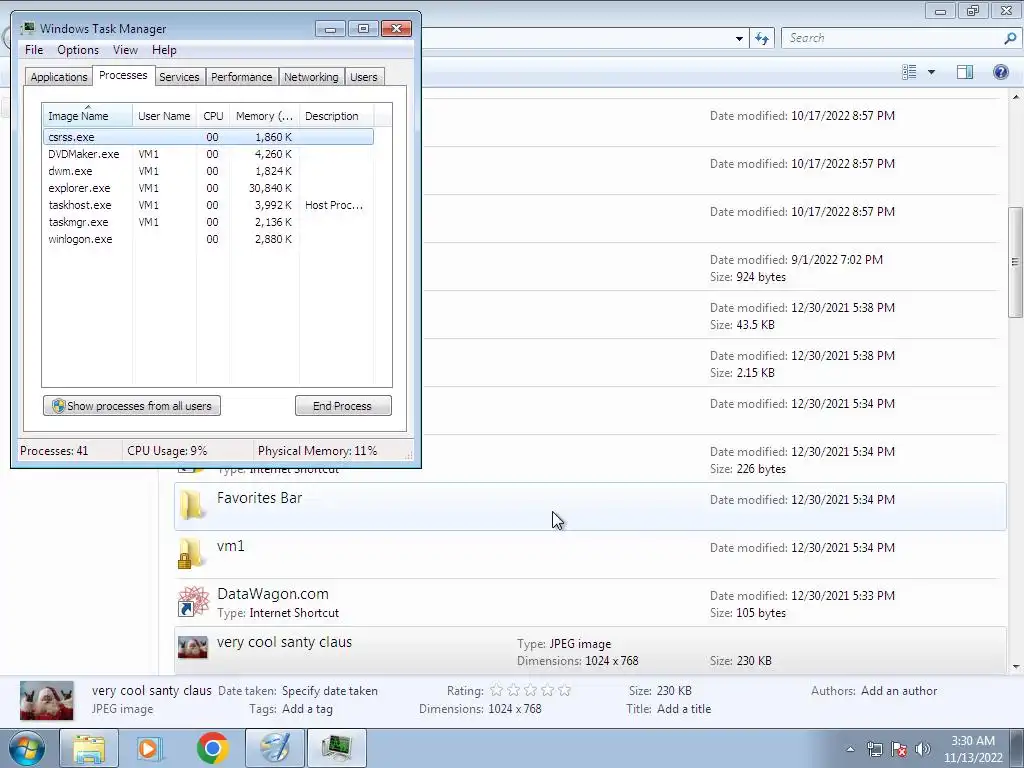The height and width of the screenshot is (768, 1024).
Task: Click the Explorer vertical scrollbar thumb
Action: coord(1016,261)
